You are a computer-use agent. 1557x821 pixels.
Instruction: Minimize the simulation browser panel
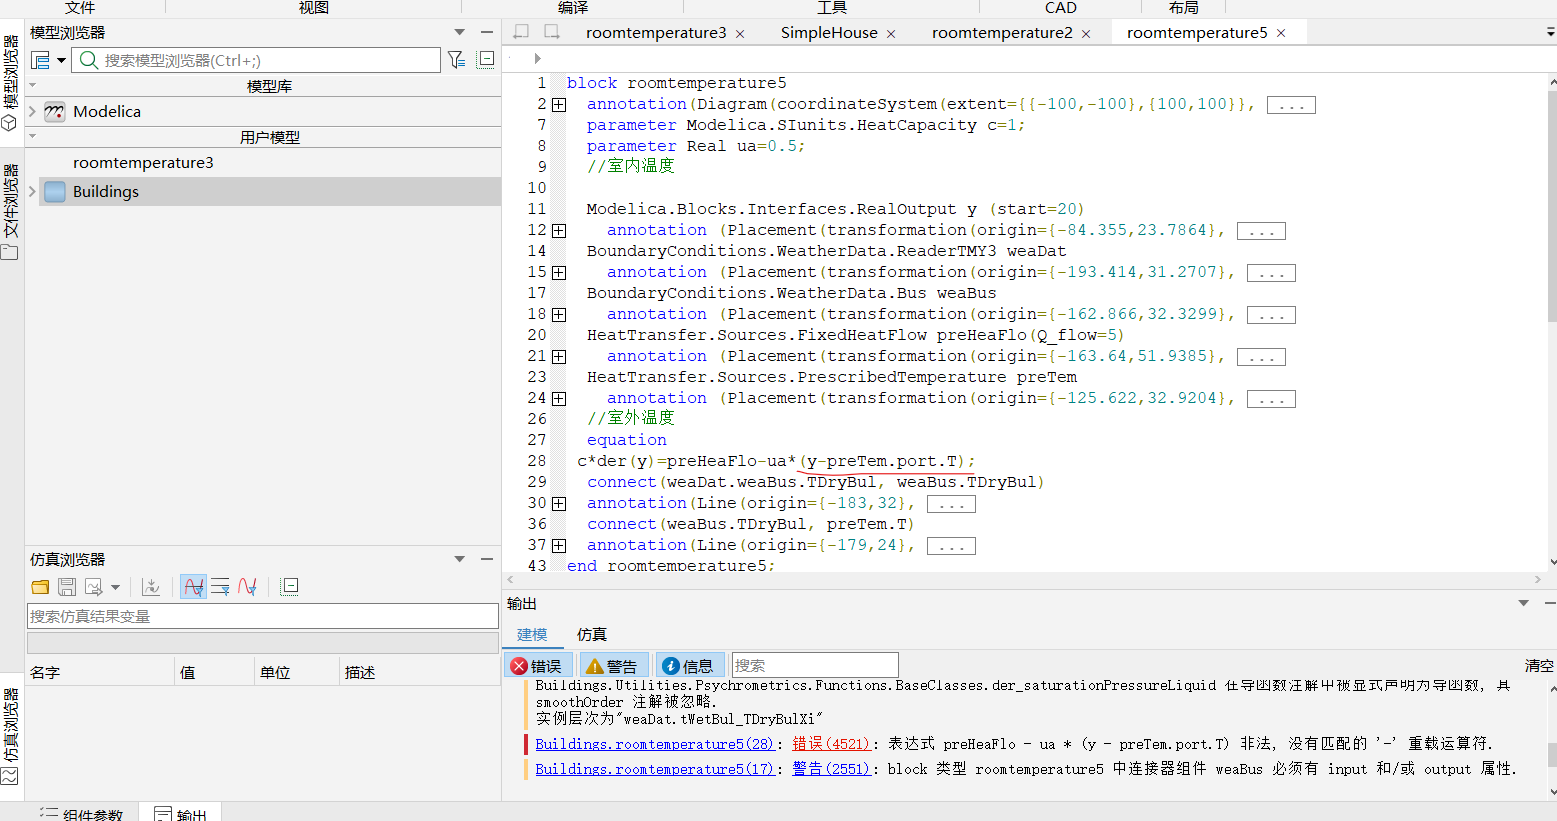coord(487,560)
